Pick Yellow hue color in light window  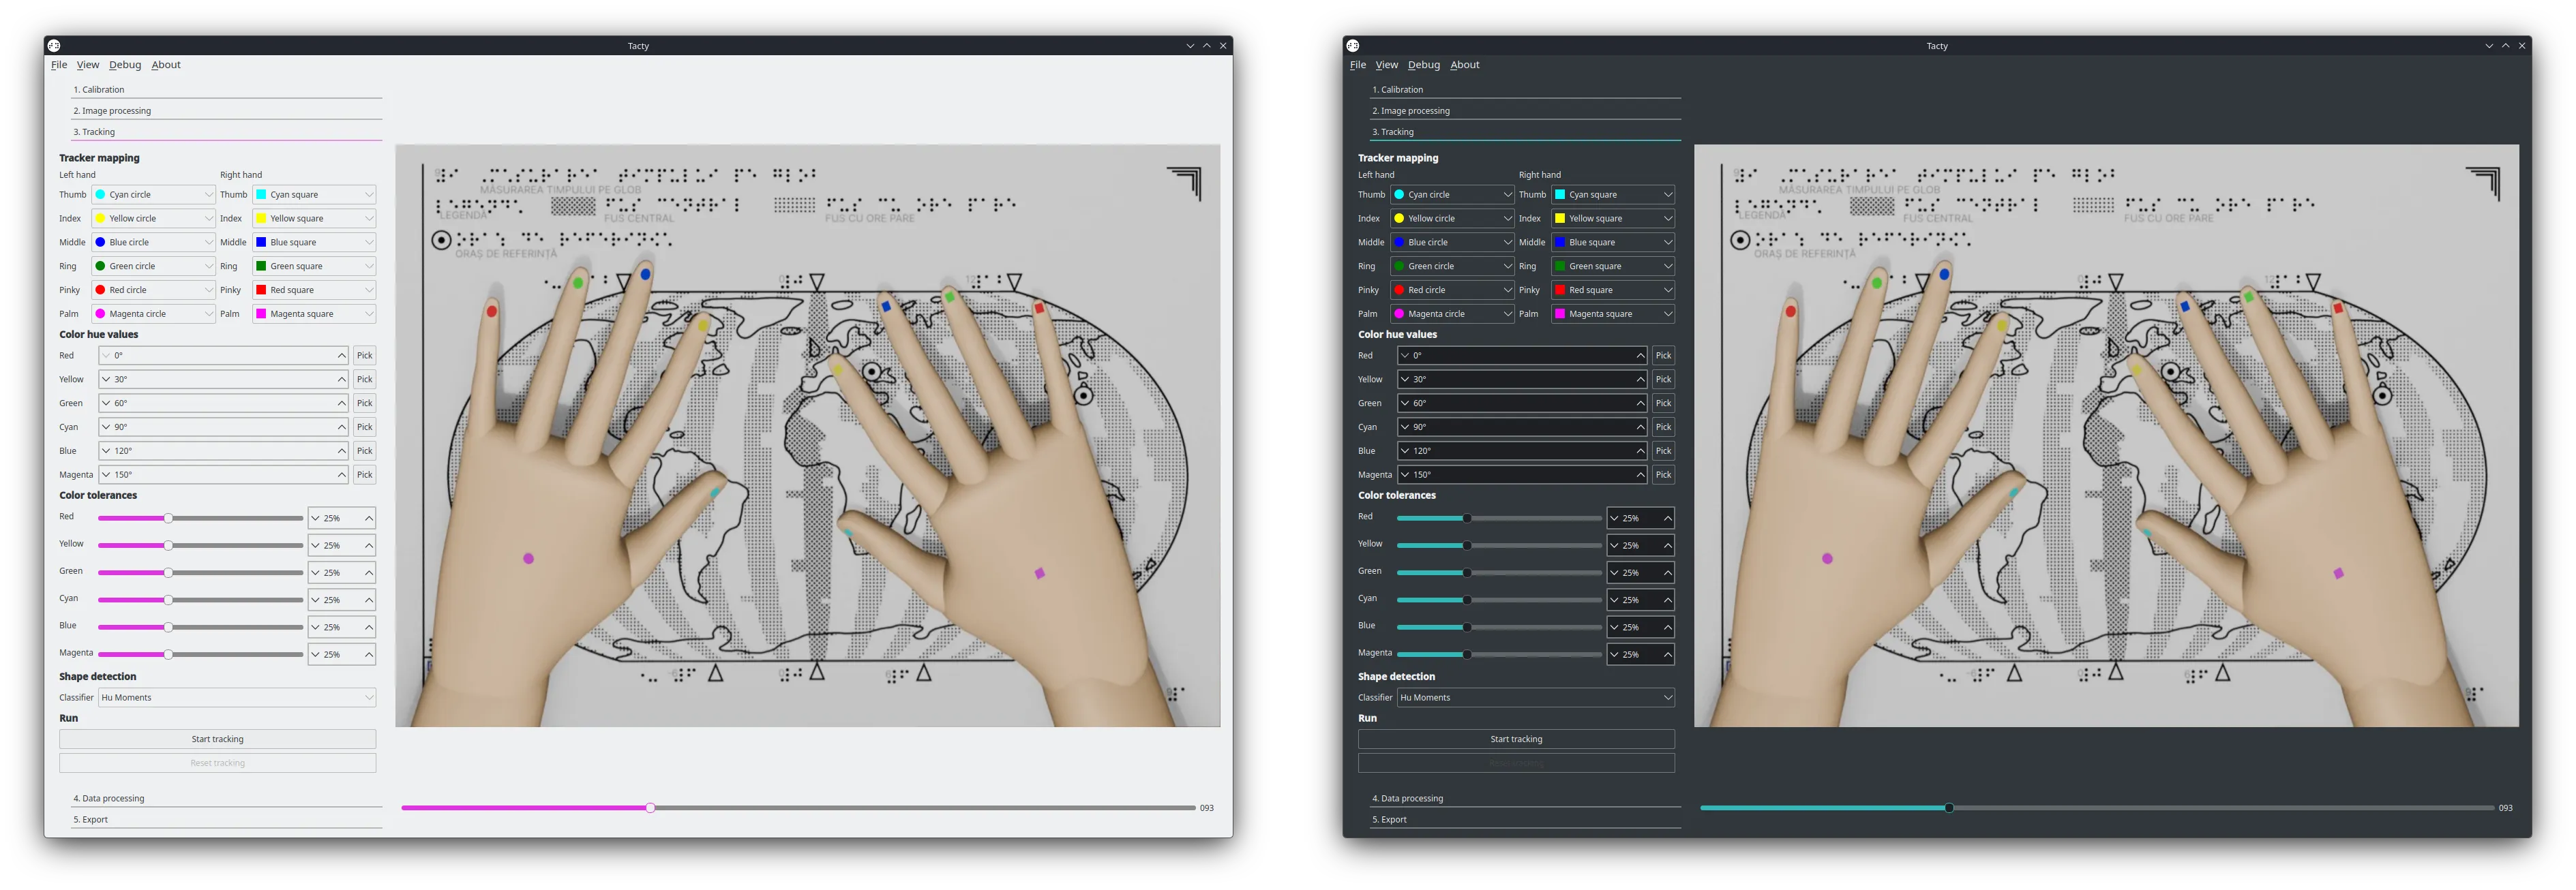[x=365, y=380]
